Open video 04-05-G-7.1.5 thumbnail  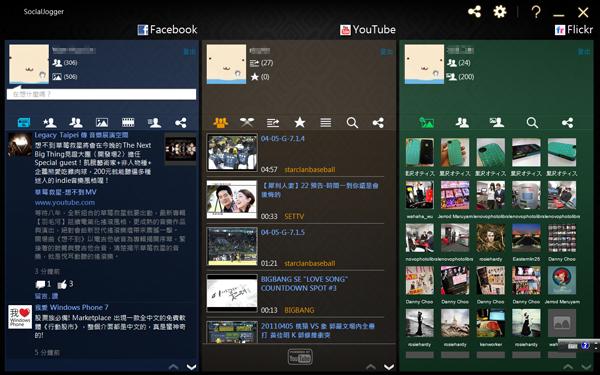point(232,246)
